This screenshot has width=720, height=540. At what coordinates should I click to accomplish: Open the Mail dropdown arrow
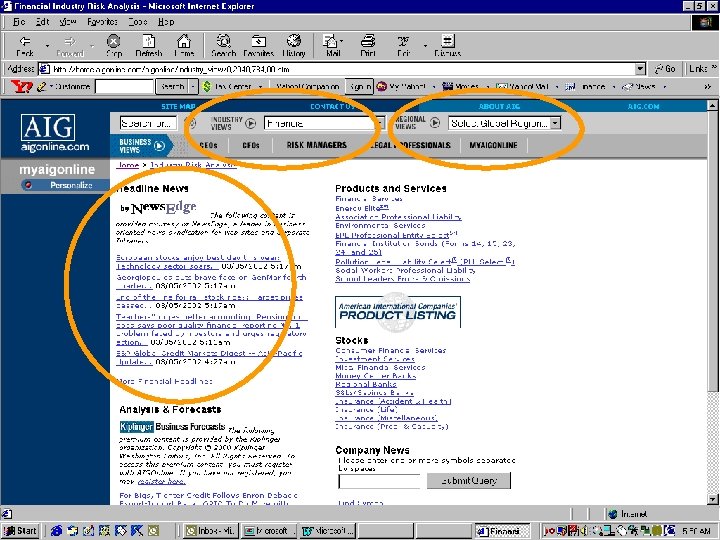click(x=342, y=41)
